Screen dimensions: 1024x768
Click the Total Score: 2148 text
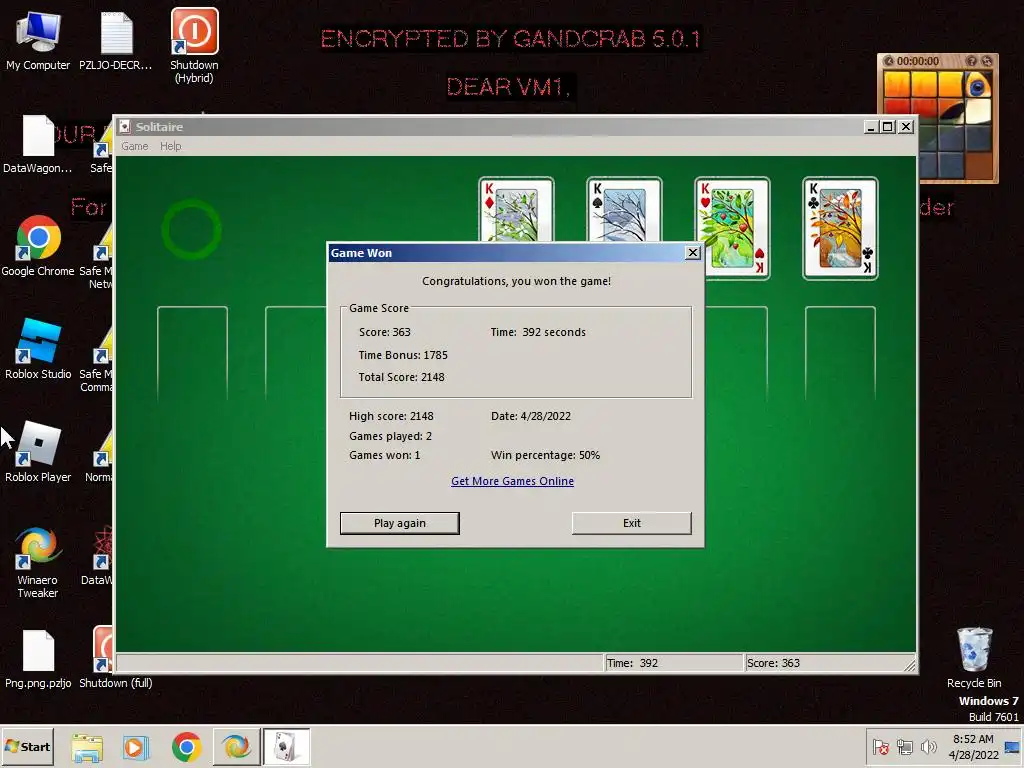click(402, 377)
